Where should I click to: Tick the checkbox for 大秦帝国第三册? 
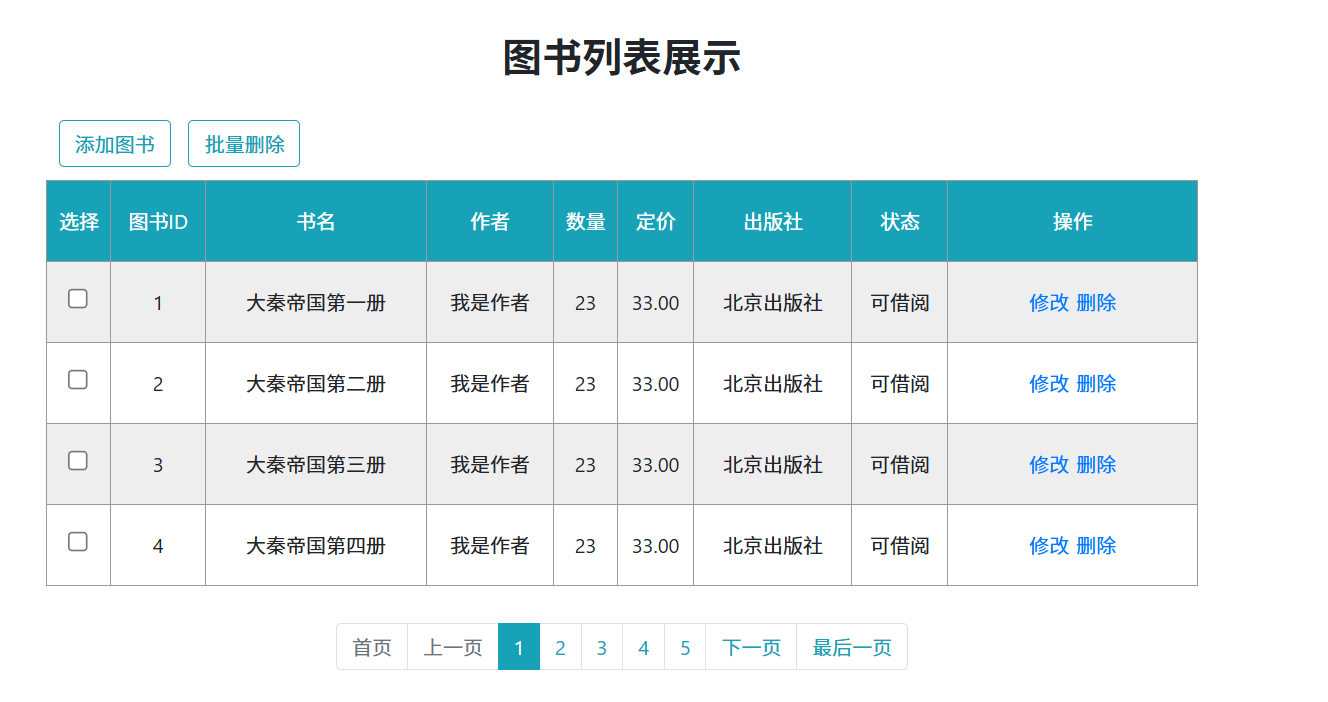point(78,461)
